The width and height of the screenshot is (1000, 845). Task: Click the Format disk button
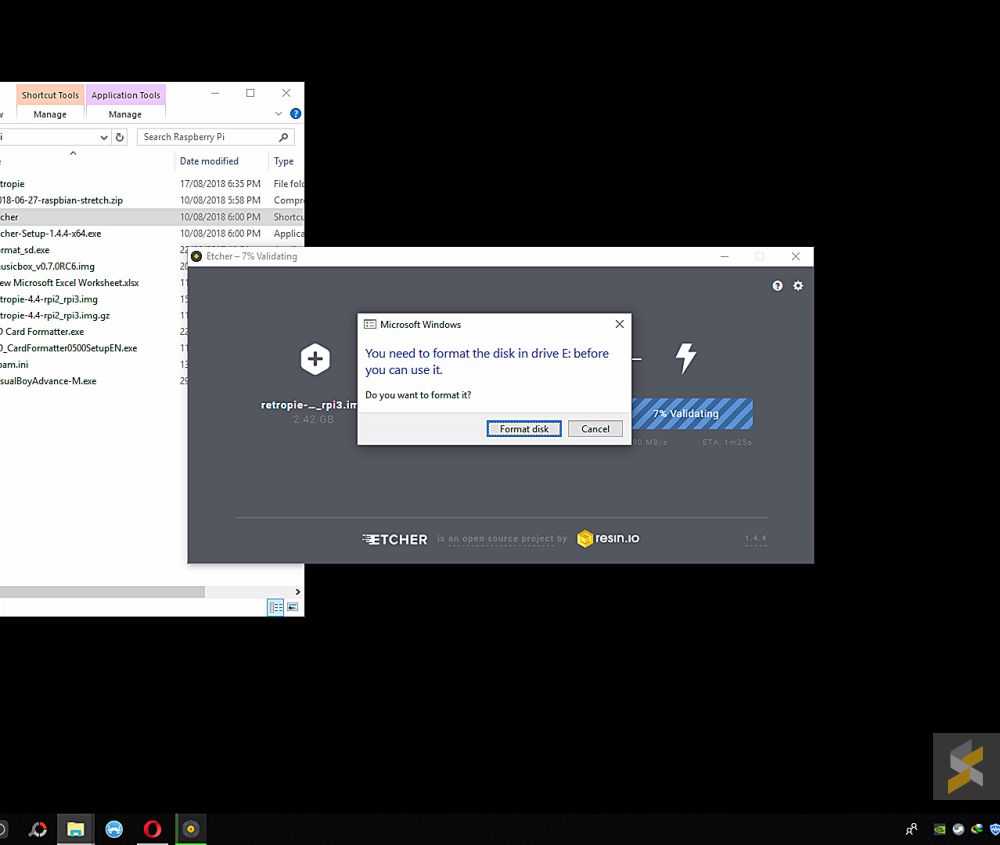pos(524,429)
